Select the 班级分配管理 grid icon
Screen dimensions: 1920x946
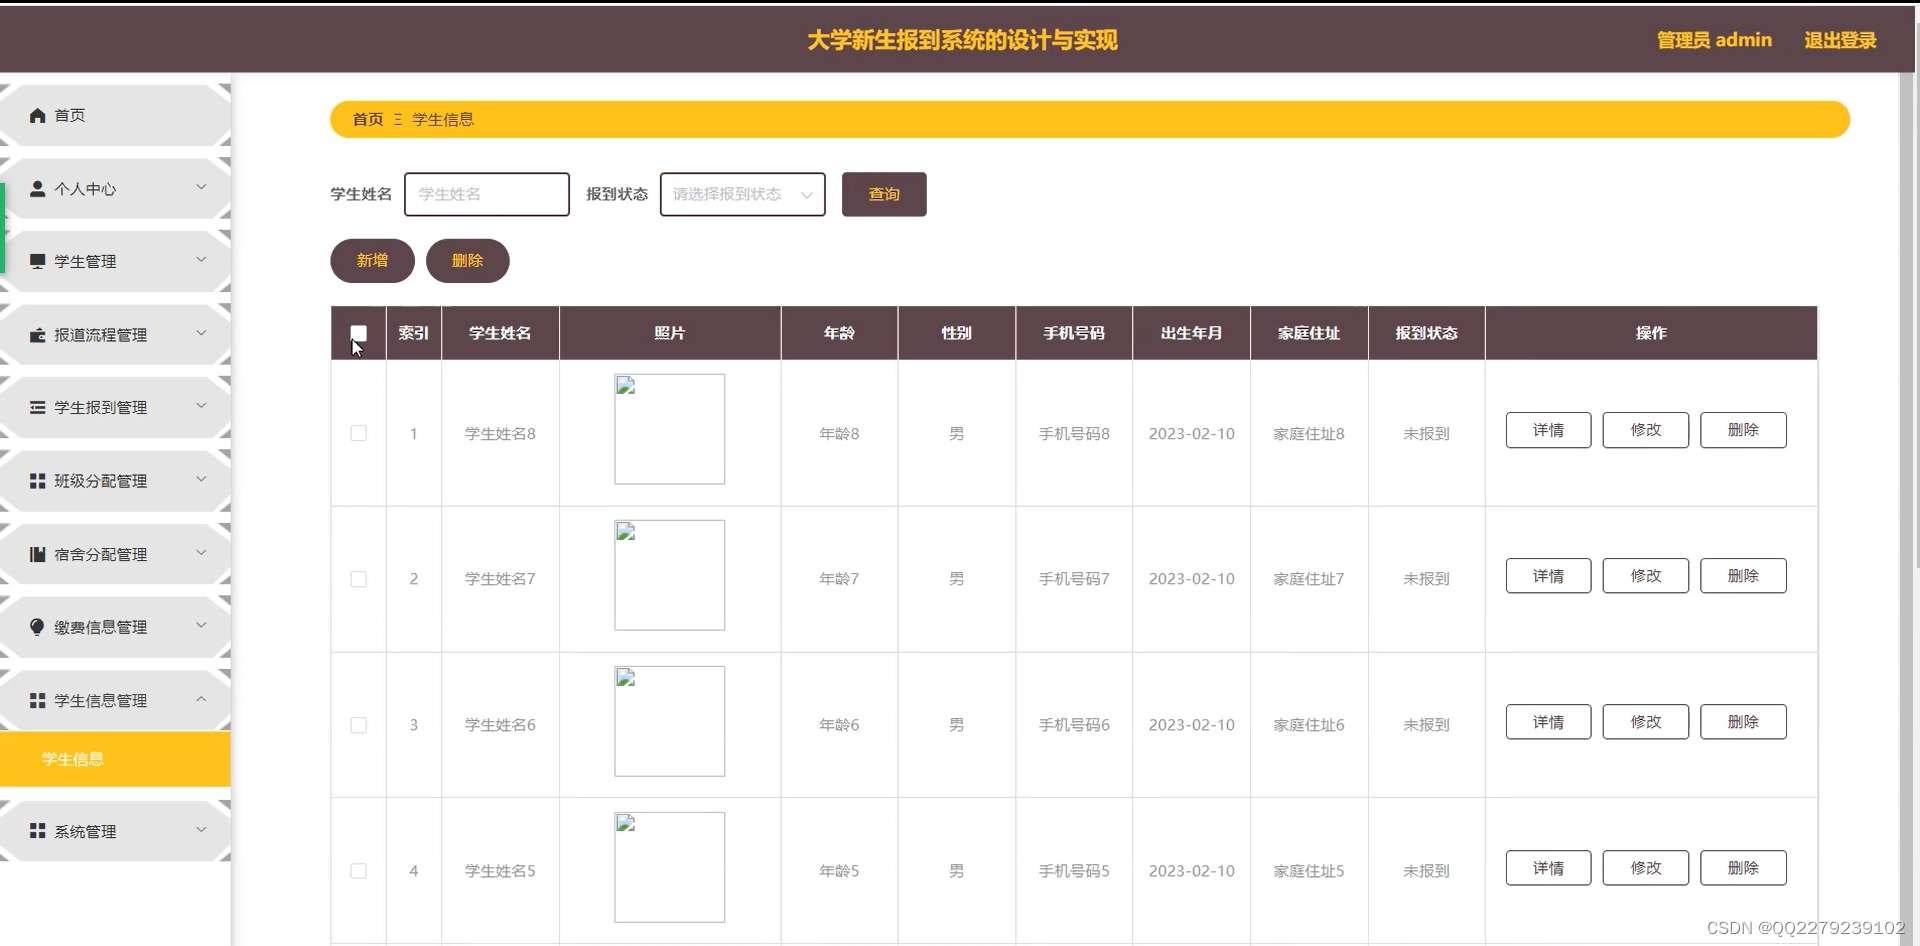[x=37, y=480]
